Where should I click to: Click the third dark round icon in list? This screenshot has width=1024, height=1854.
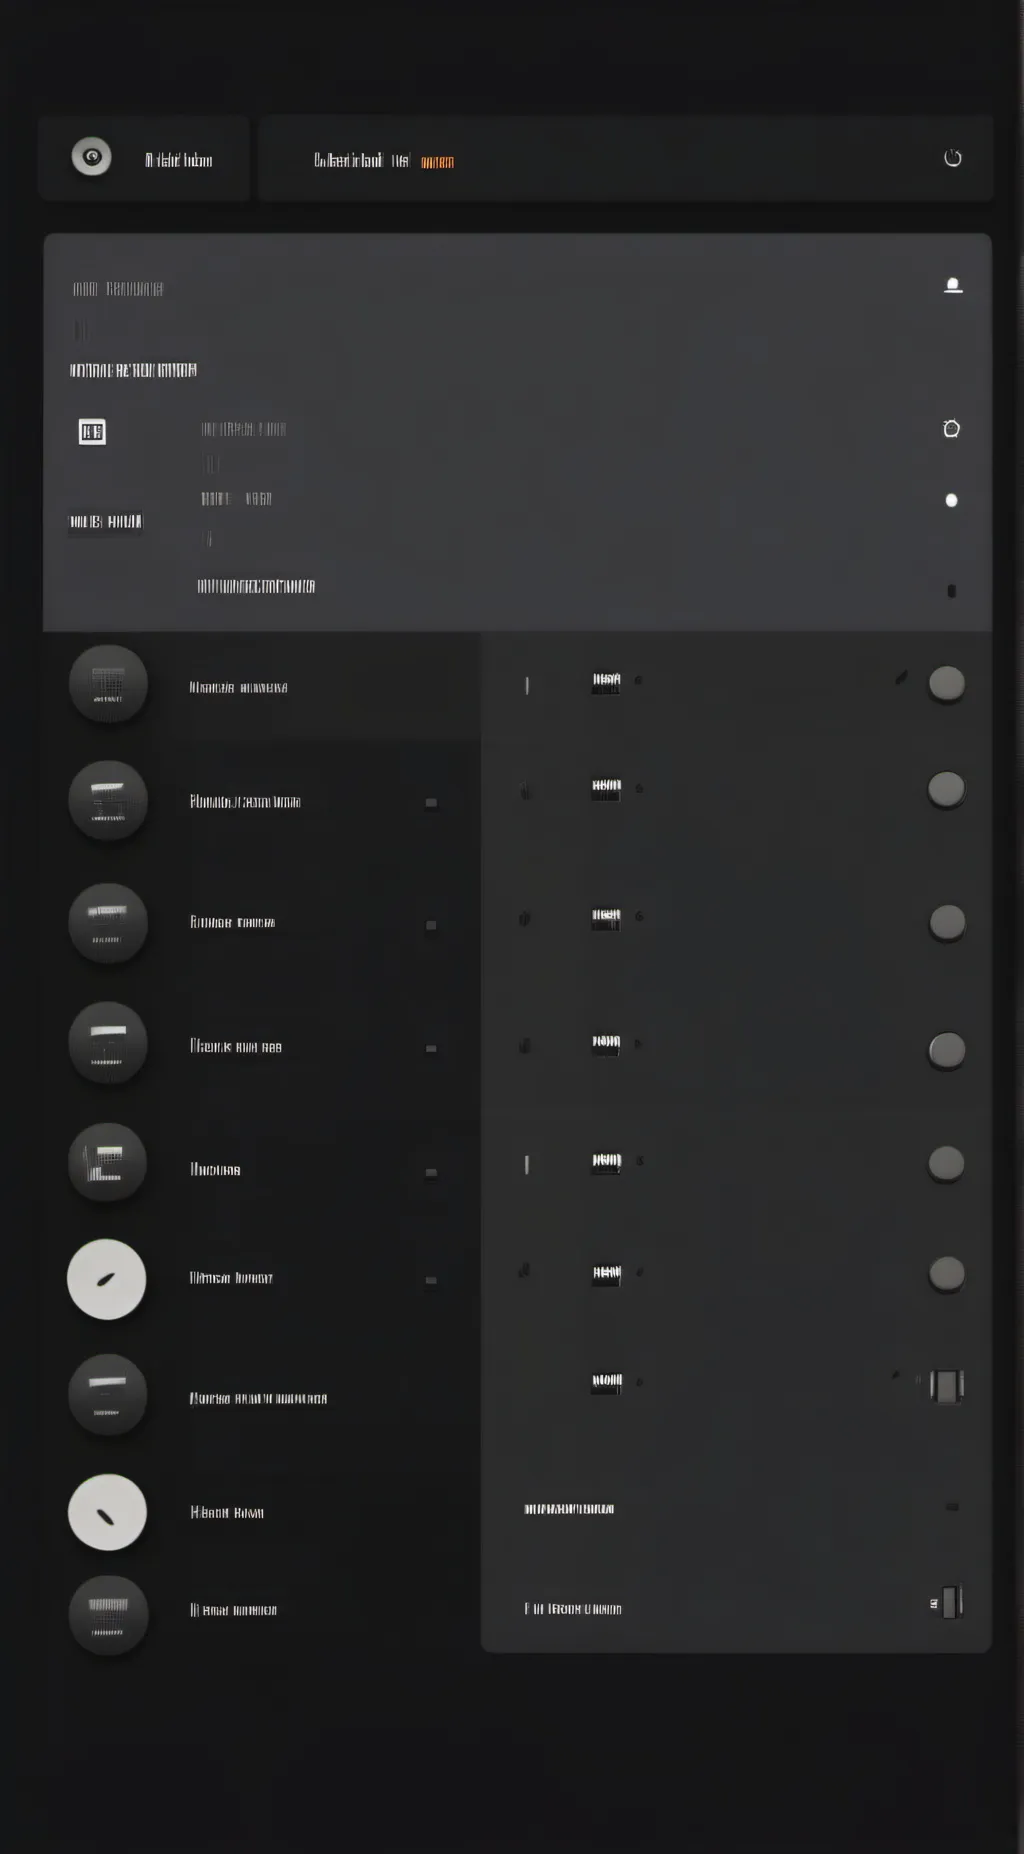click(108, 923)
